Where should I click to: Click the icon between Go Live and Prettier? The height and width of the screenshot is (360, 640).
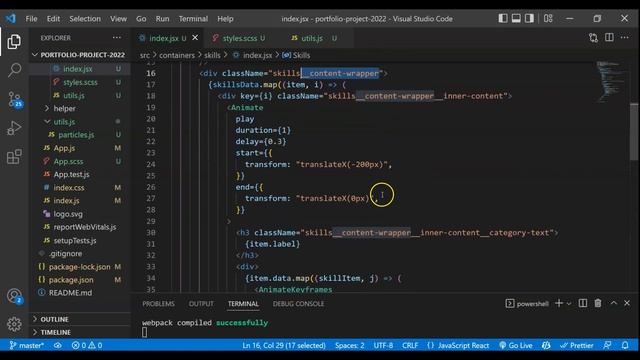coord(546,345)
